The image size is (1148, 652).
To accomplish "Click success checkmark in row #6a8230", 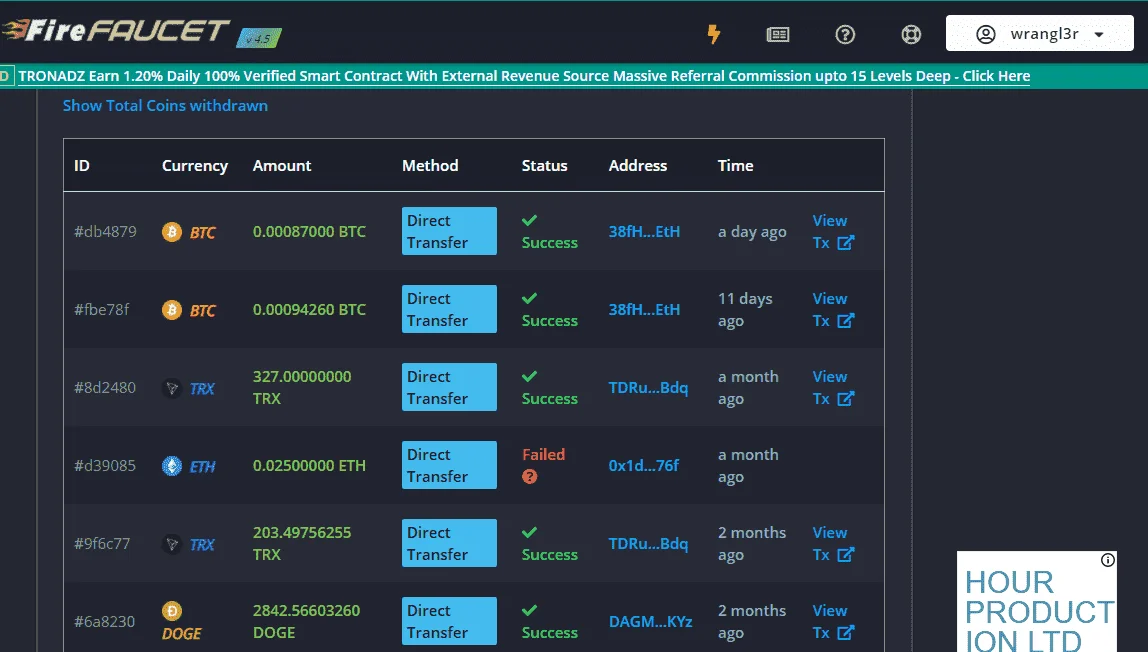I will 529,610.
